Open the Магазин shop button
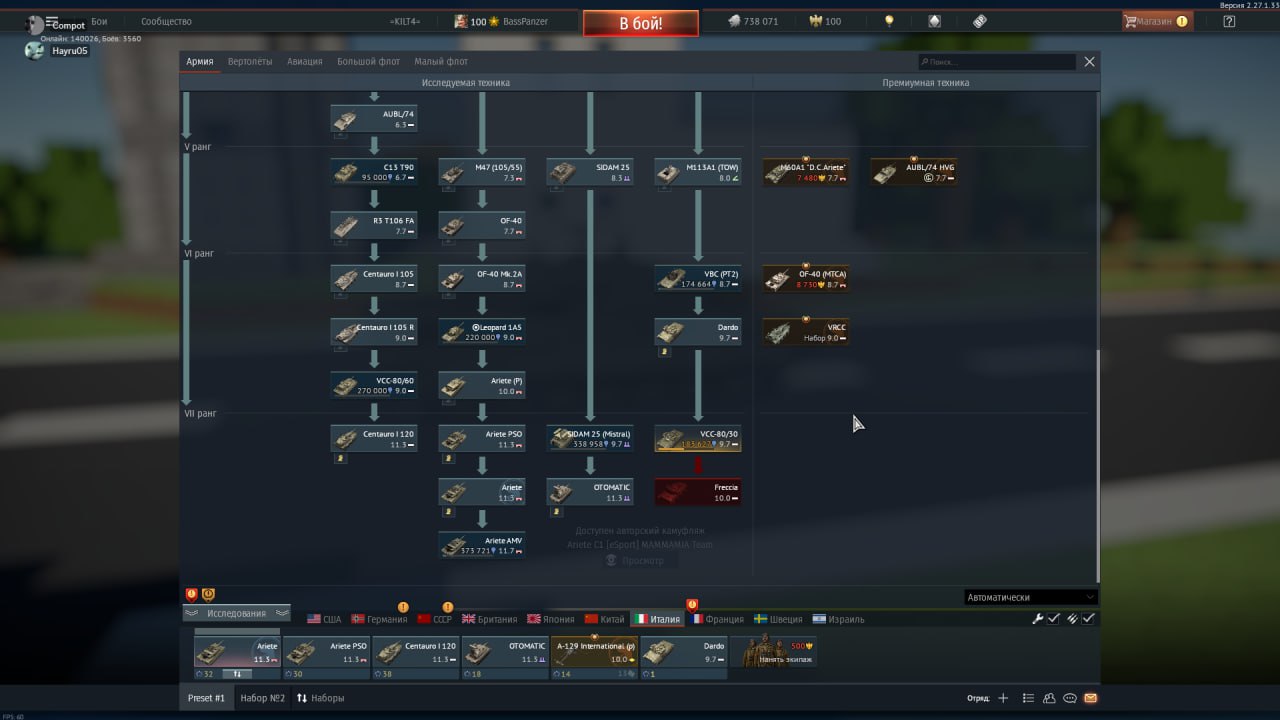This screenshot has width=1280, height=720. pyautogui.click(x=1157, y=21)
